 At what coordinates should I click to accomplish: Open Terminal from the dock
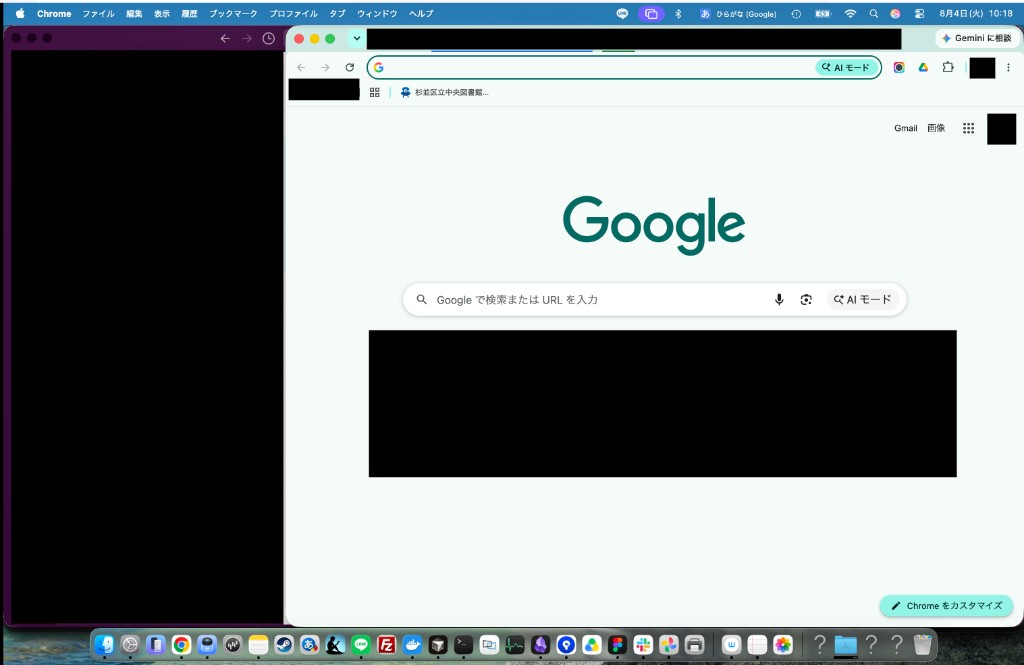(x=464, y=645)
